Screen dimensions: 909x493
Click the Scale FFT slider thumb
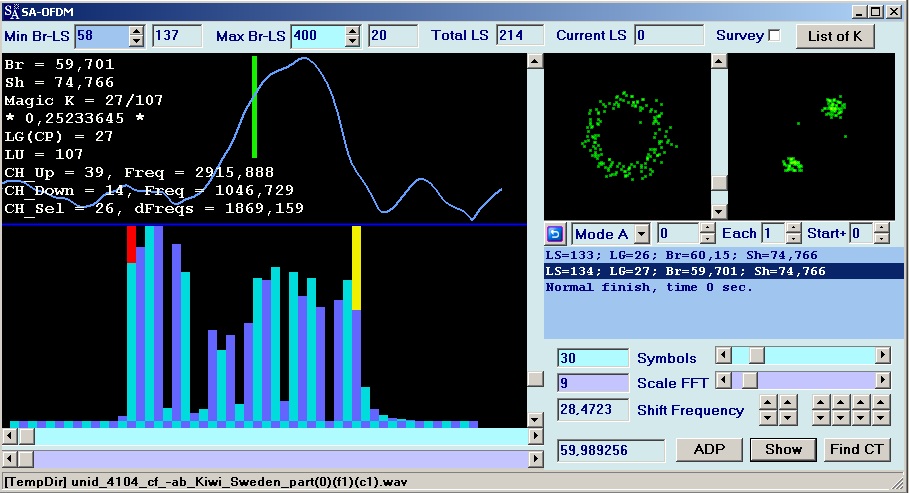(750, 380)
